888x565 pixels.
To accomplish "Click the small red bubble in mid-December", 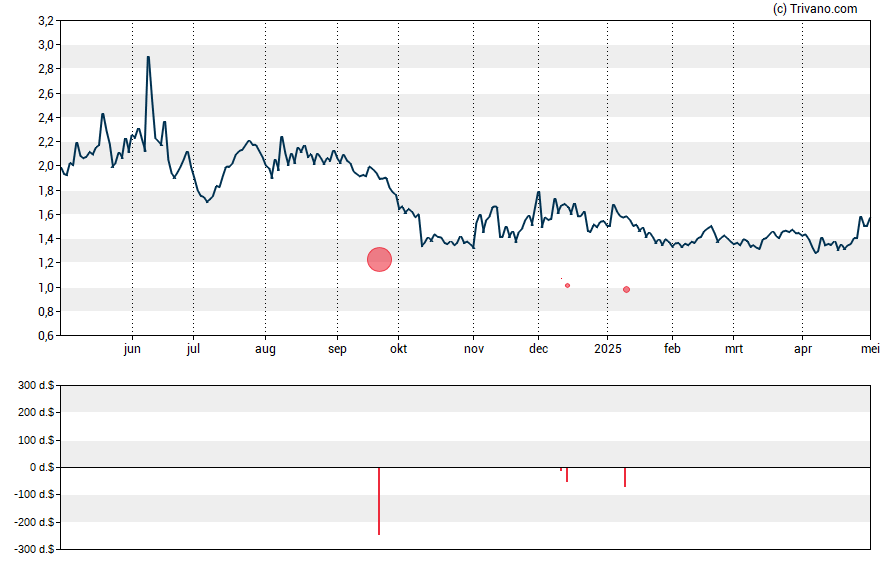I will [x=567, y=285].
